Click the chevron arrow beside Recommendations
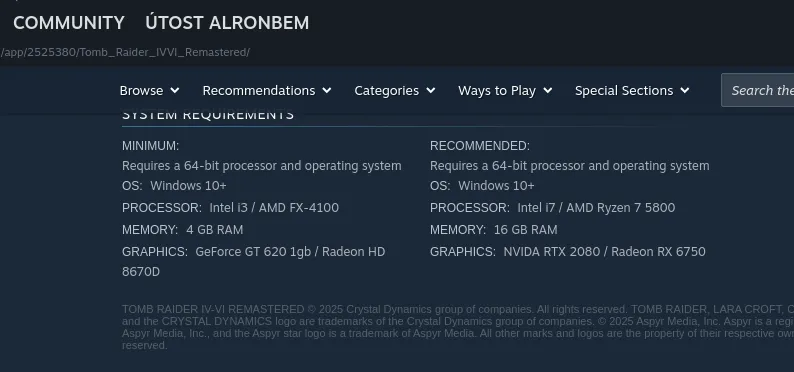 327,91
